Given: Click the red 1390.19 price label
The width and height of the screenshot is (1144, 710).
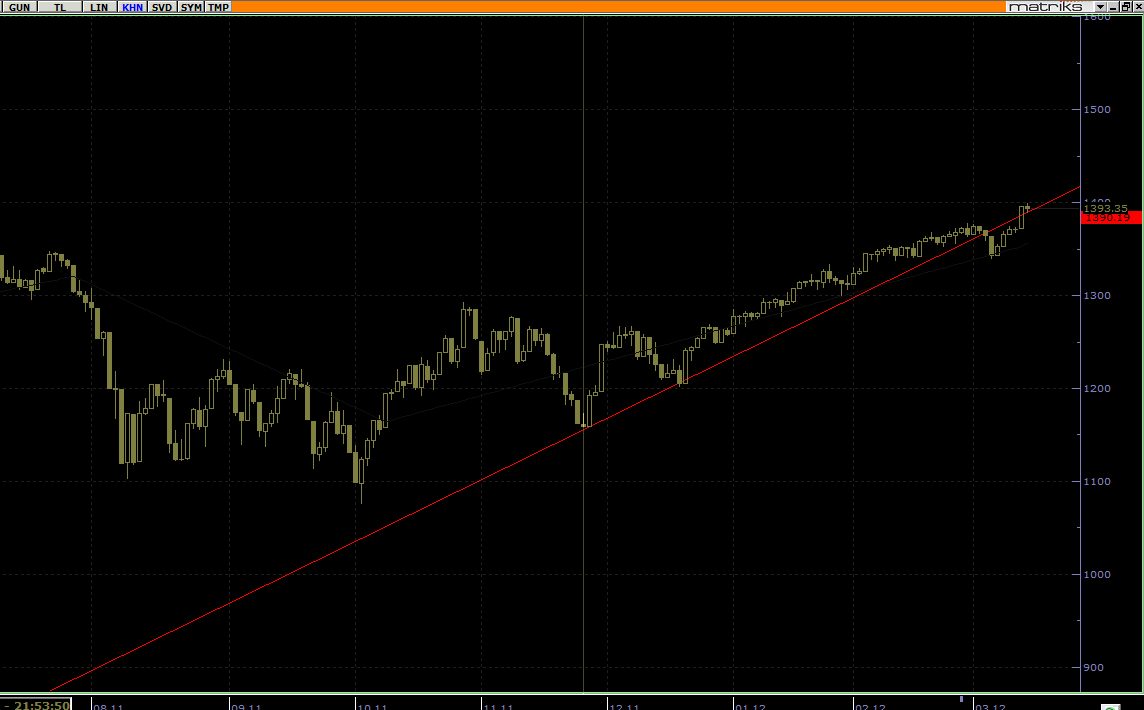Looking at the screenshot, I should tap(1110, 217).
